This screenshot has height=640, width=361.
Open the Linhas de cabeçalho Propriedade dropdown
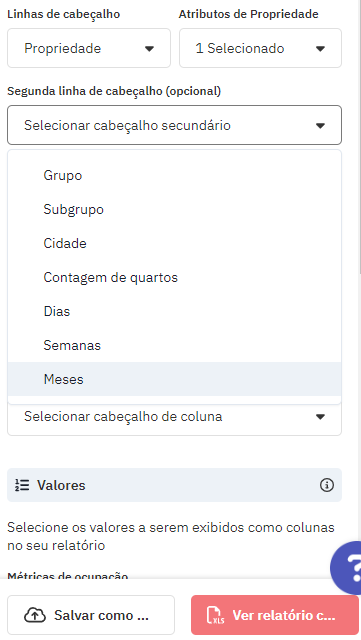[89, 48]
